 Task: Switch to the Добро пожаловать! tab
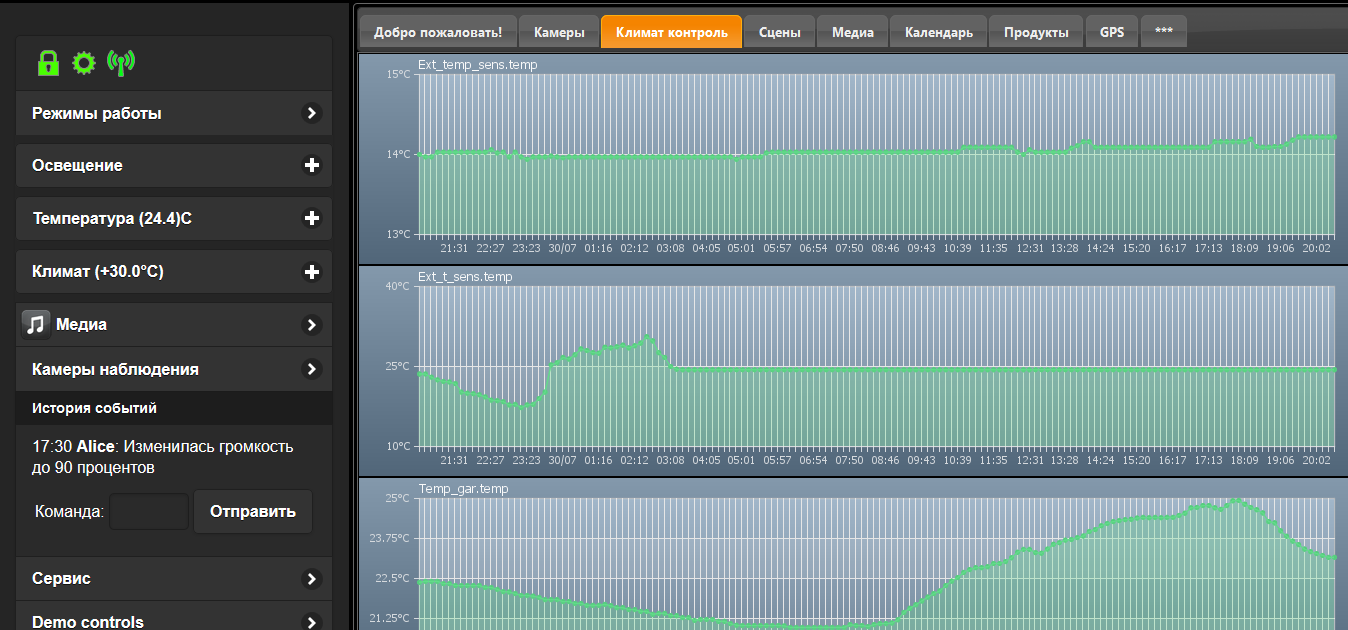click(x=438, y=32)
